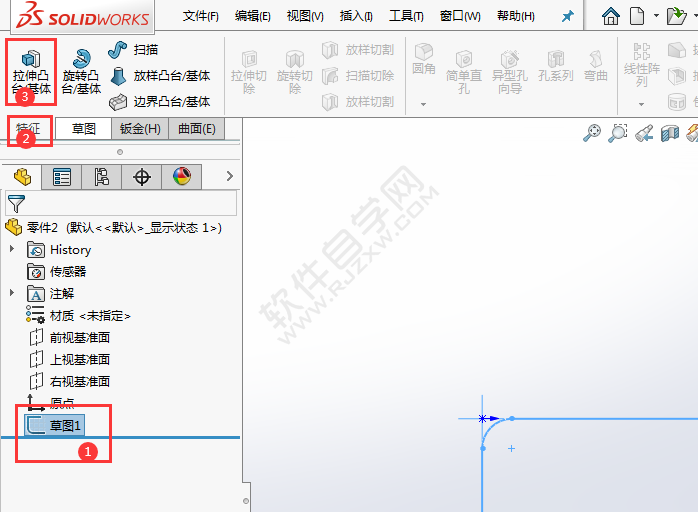Viewport: 698px width, 512px height.
Task: Click the Open document folder icon
Action: (x=676, y=16)
